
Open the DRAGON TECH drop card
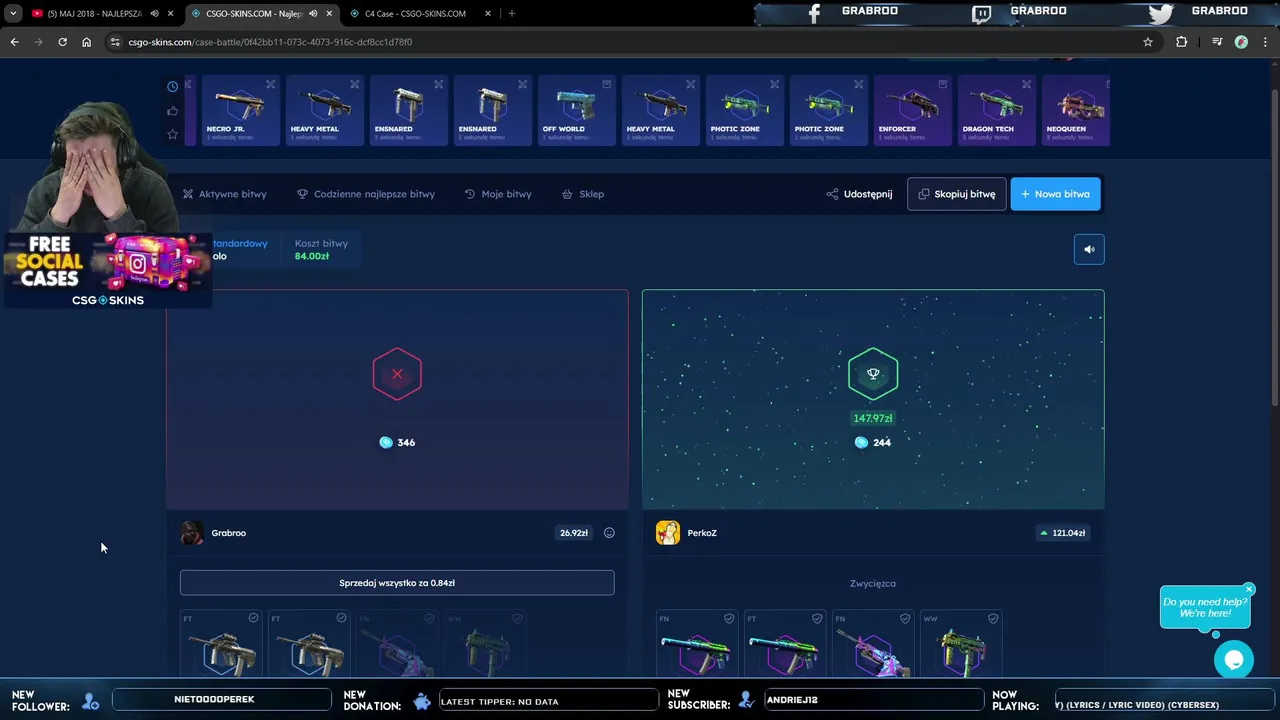[x=996, y=111]
